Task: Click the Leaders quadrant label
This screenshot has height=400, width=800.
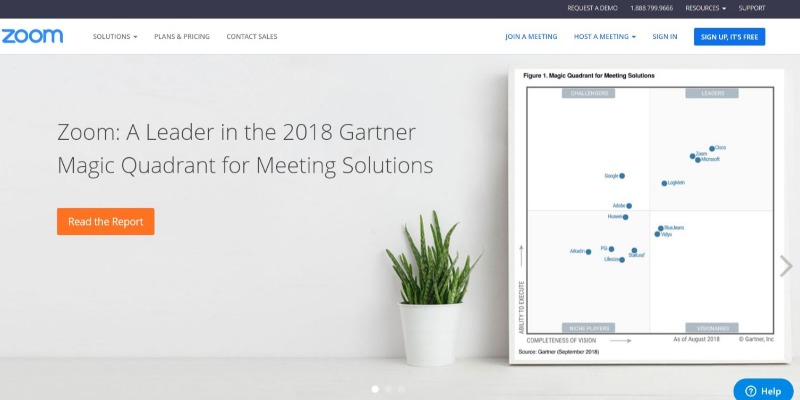Action: [x=712, y=93]
